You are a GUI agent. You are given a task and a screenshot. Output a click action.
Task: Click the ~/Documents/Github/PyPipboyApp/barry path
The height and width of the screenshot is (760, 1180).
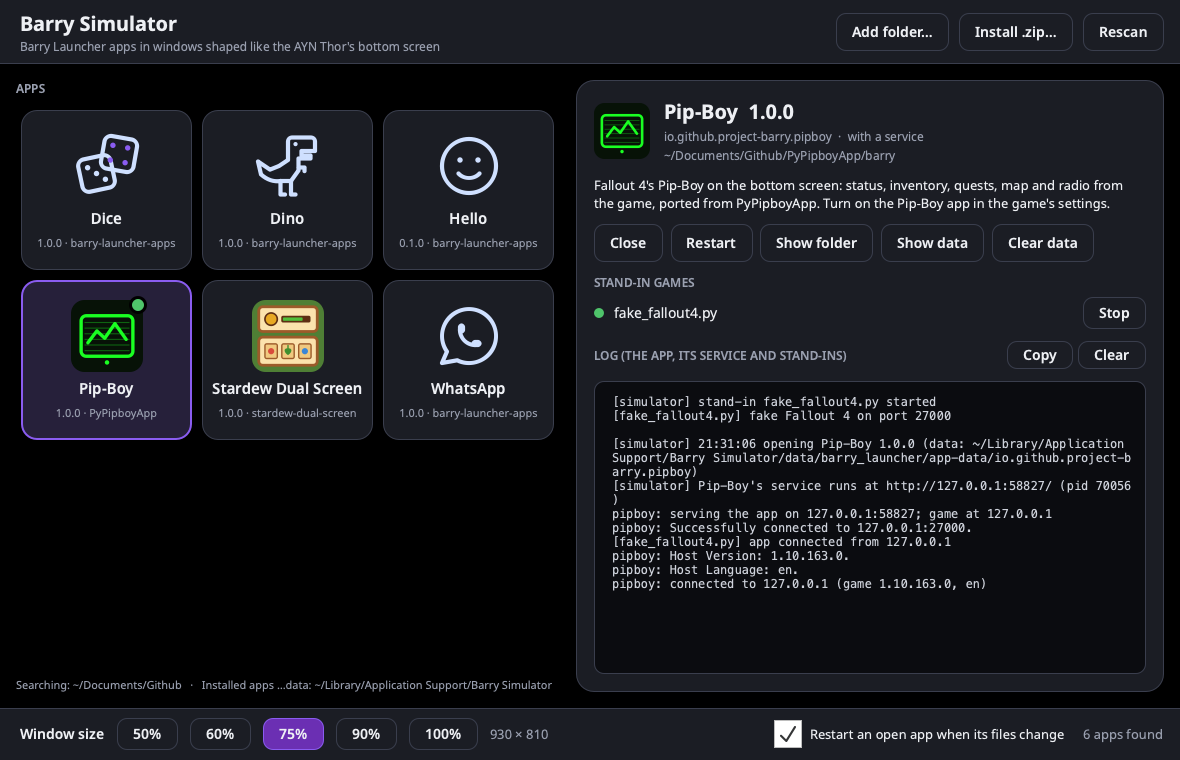[x=779, y=156]
